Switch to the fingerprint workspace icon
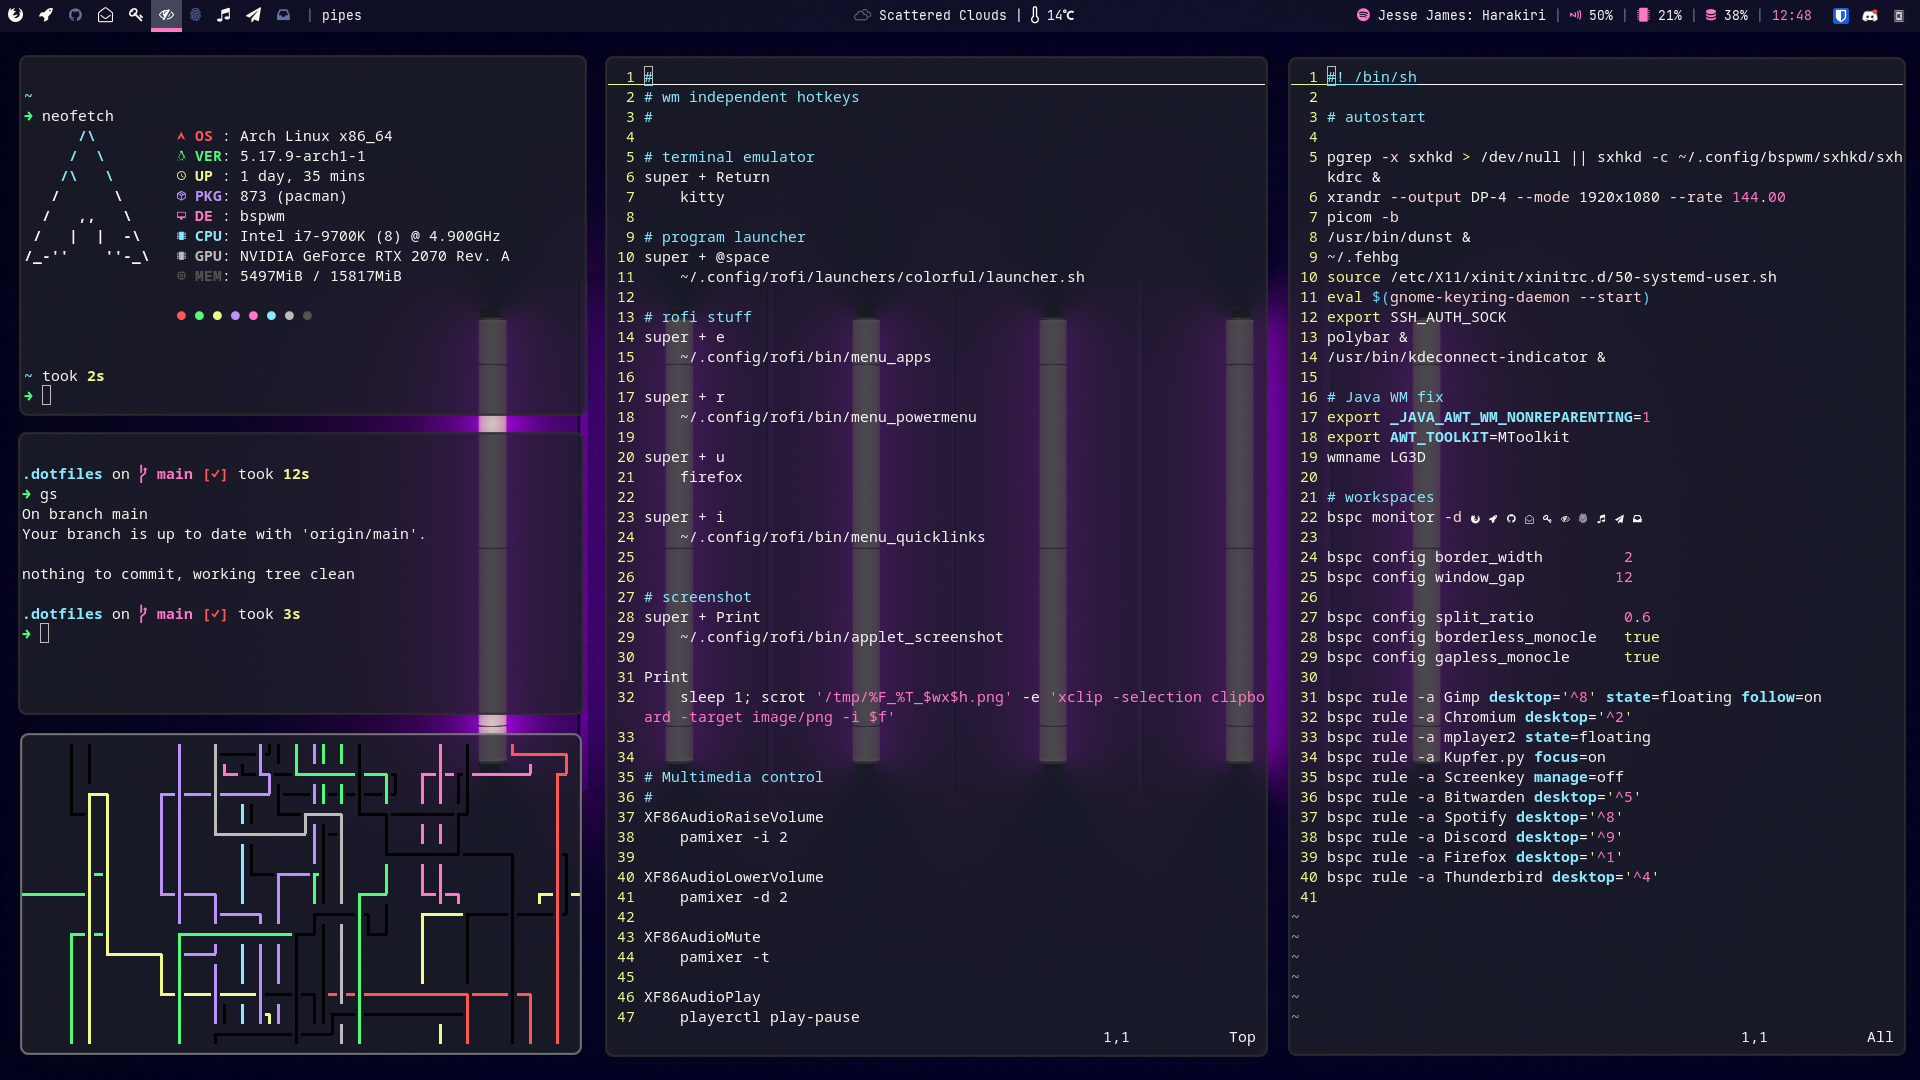 (x=196, y=15)
